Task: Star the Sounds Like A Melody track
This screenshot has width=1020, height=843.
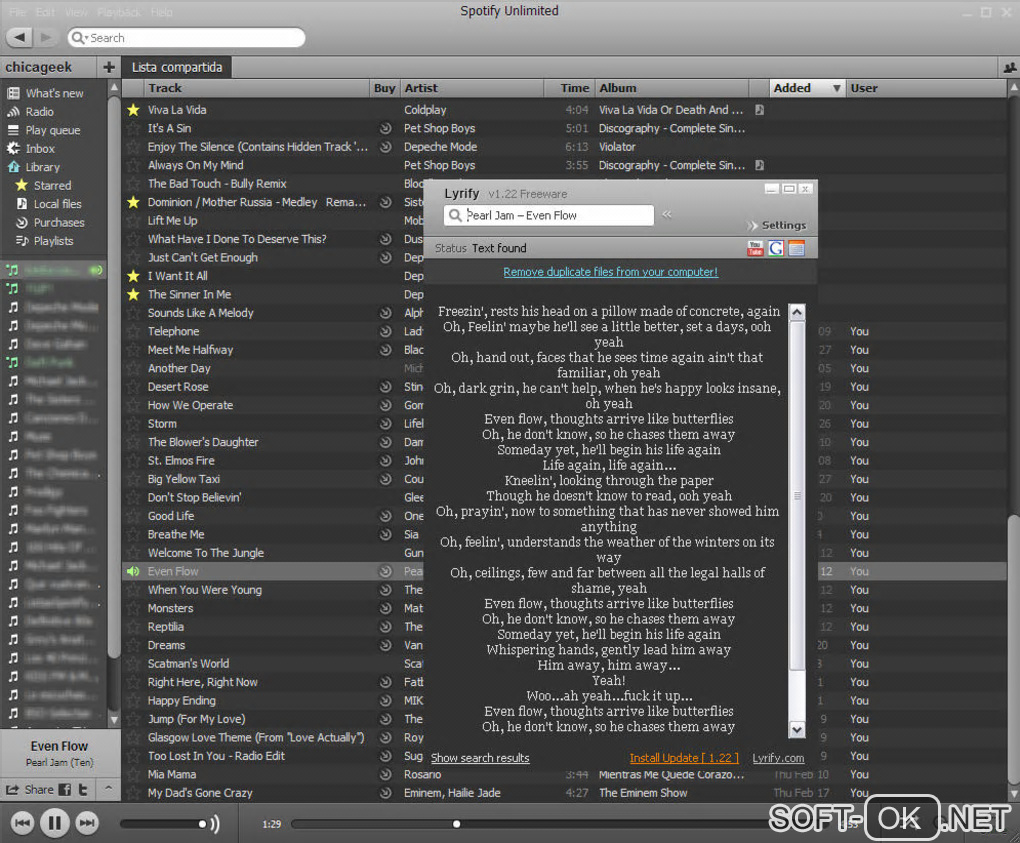Action: (133, 314)
